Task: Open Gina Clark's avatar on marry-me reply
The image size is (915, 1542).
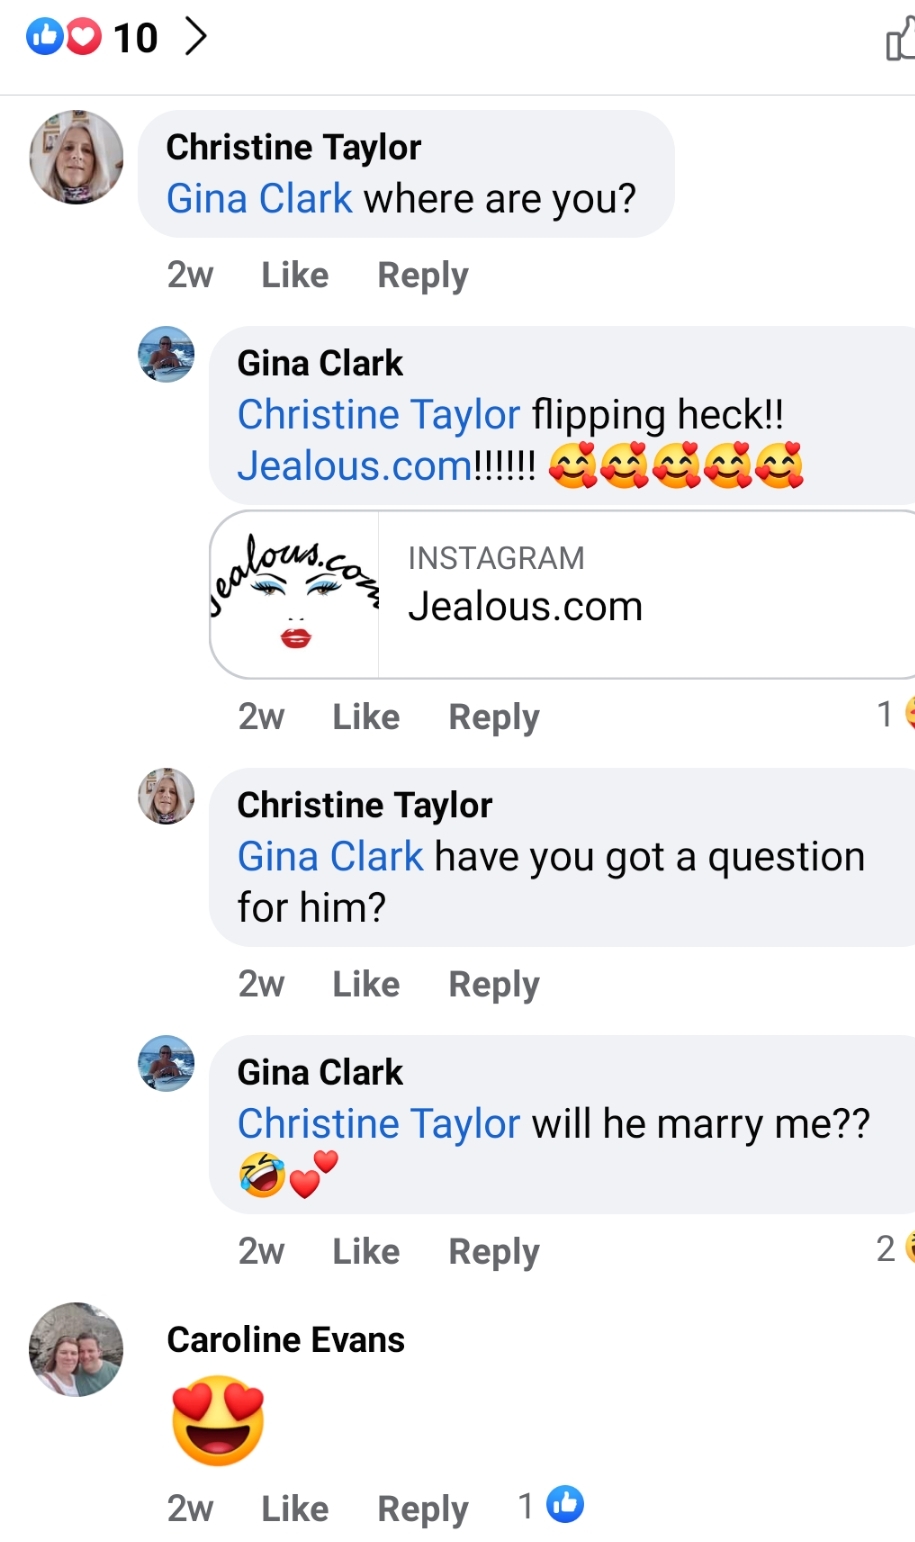Action: point(166,1063)
